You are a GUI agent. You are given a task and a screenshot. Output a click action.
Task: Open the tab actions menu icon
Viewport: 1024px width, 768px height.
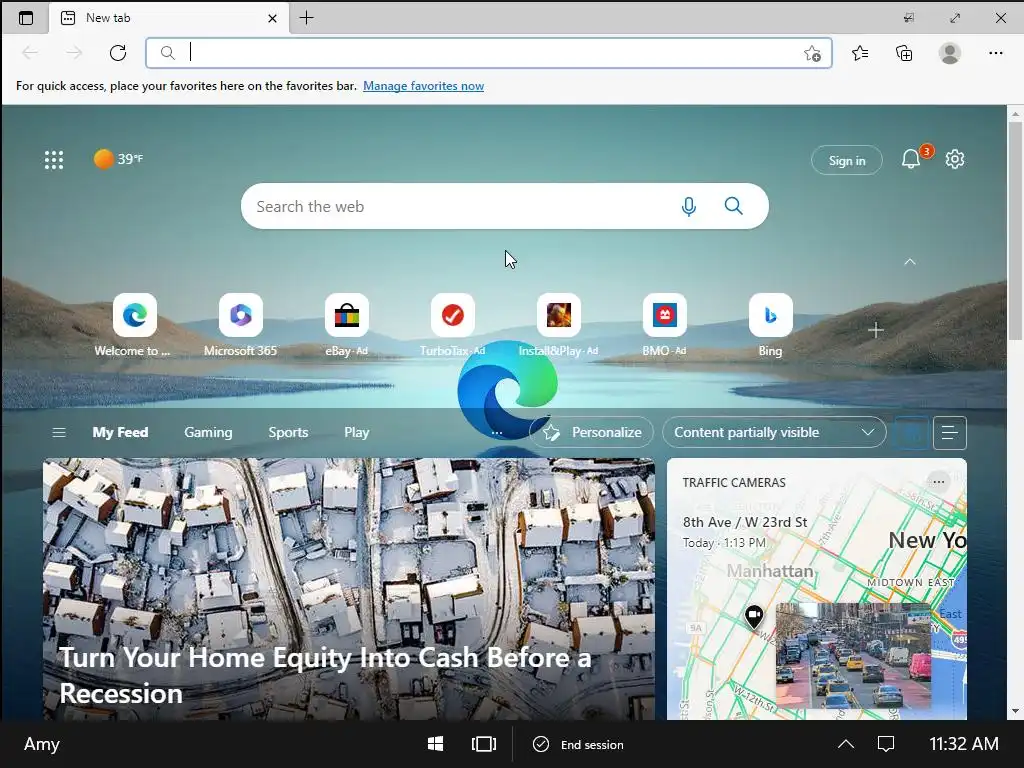[x=25, y=18]
